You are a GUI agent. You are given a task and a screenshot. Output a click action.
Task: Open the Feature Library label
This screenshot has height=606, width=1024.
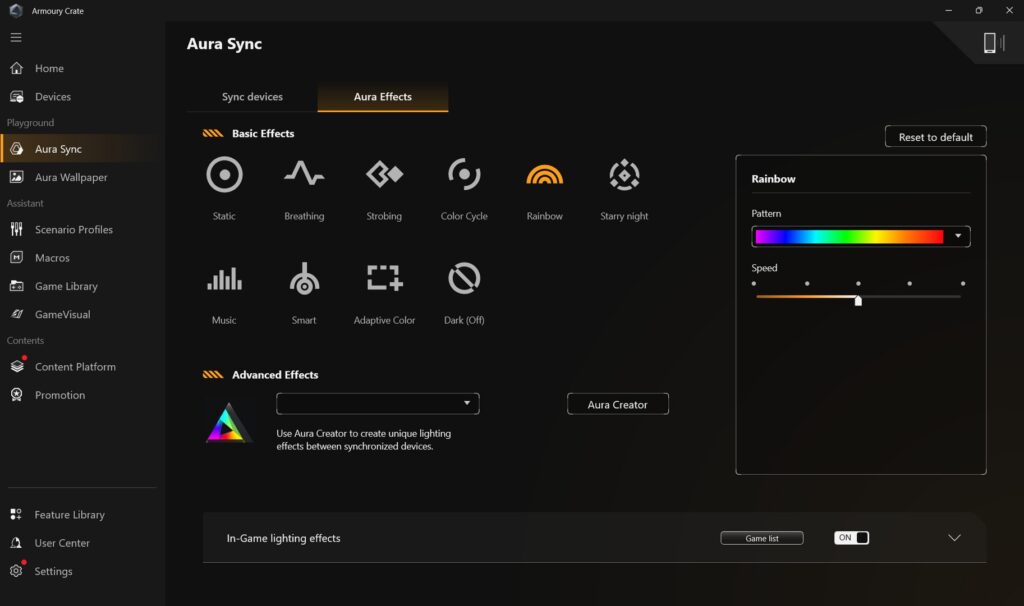pos(69,515)
